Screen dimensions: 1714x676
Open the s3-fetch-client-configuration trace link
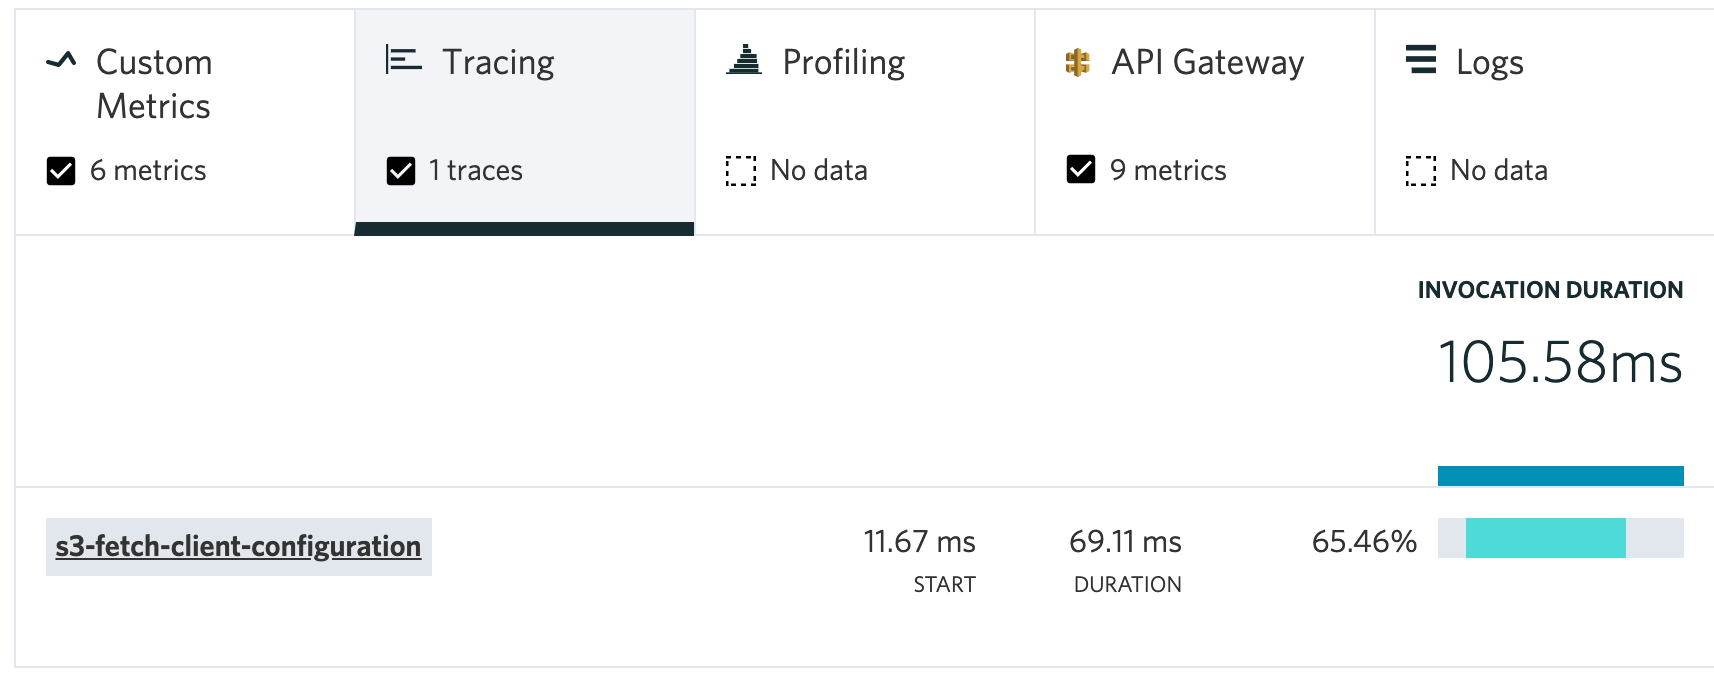[x=238, y=546]
